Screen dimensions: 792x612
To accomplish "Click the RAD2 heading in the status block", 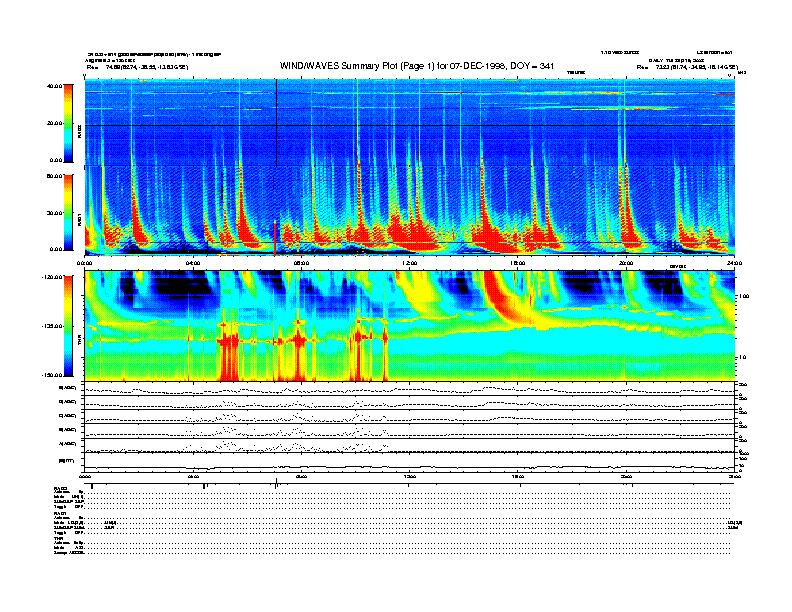I will click(x=60, y=488).
